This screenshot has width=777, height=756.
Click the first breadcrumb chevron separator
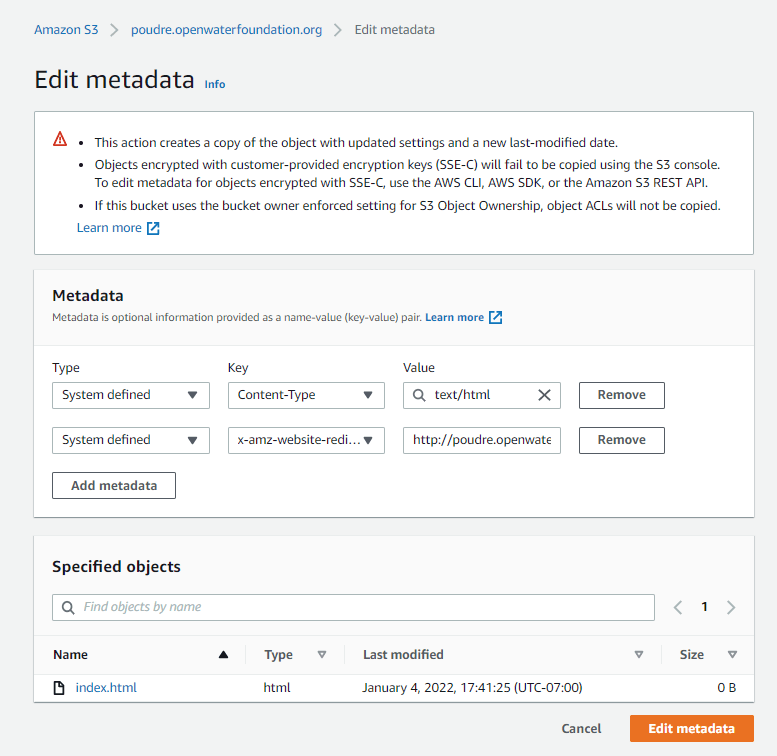click(x=114, y=30)
